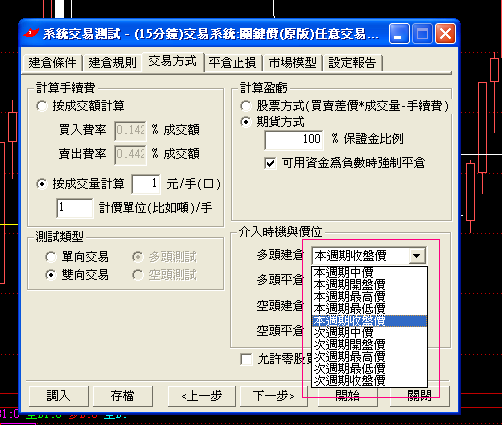Go to 下一步 step
502x425 pixels.
273,396
